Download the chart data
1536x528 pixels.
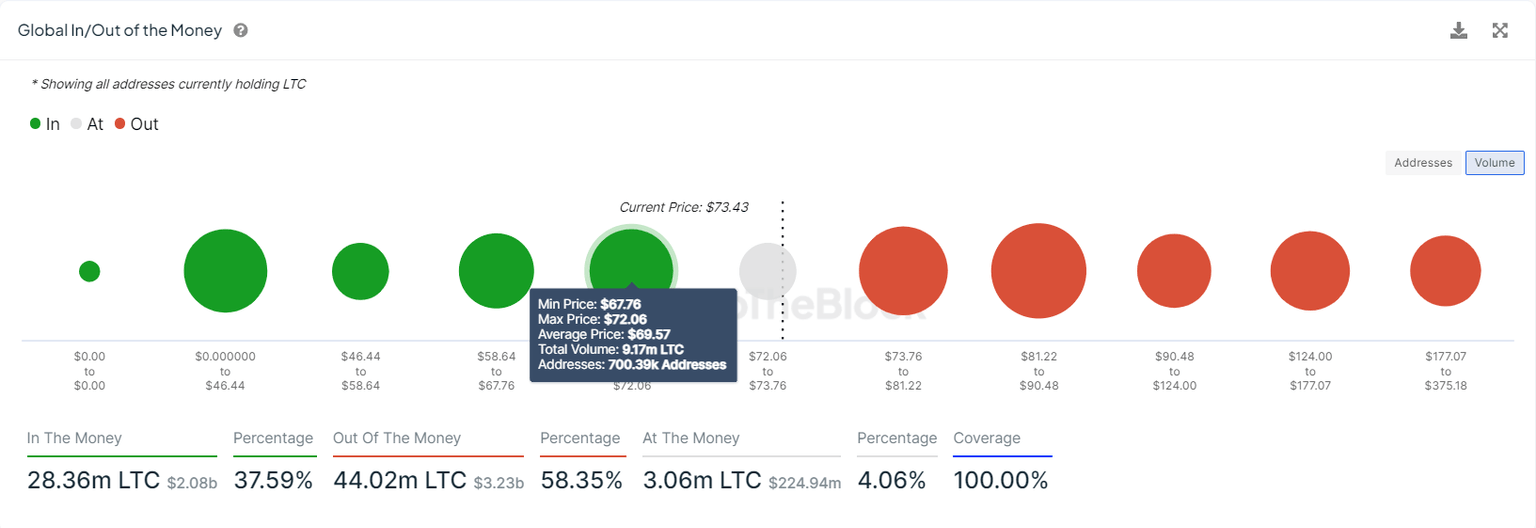click(x=1459, y=30)
